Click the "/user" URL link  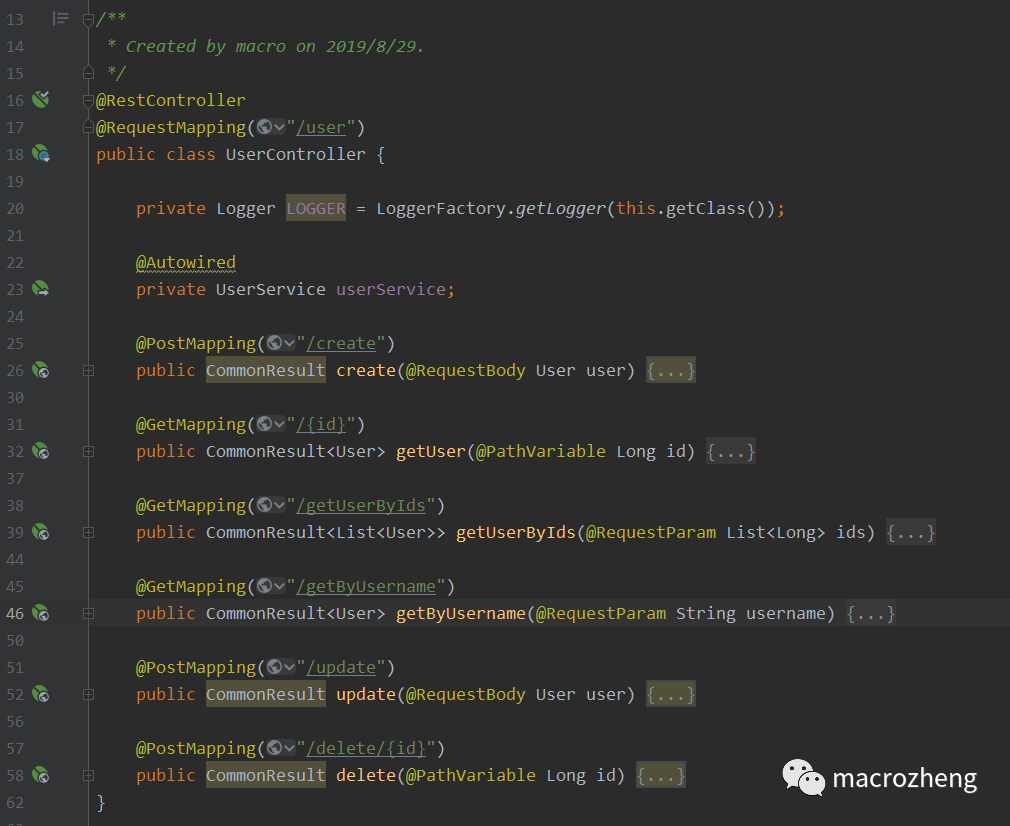[x=321, y=128]
